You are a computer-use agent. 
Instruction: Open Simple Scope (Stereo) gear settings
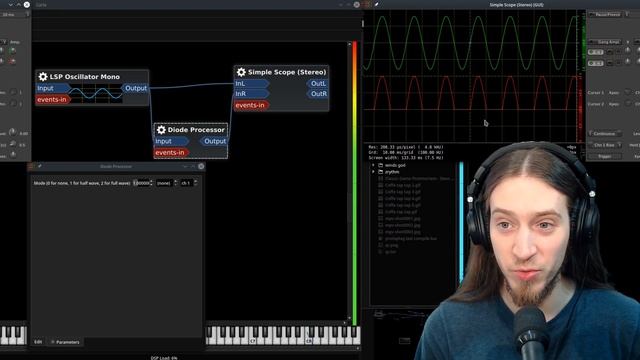(241, 72)
